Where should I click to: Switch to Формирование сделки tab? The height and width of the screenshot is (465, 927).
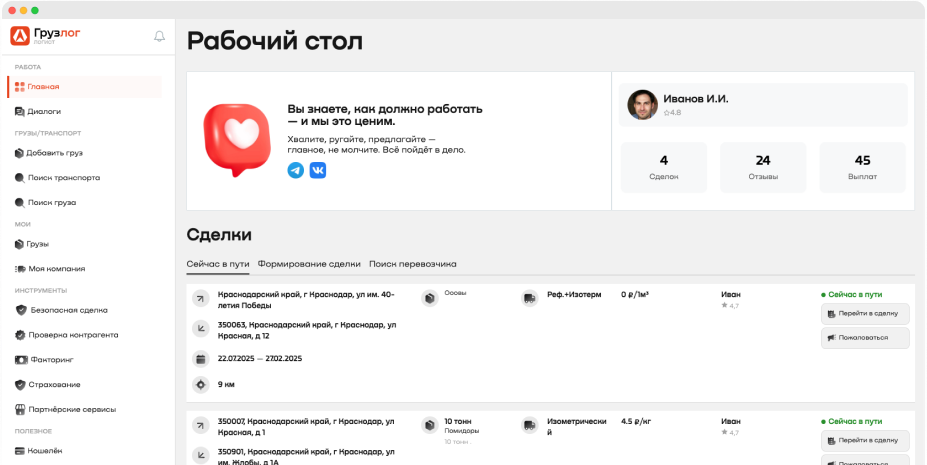(x=309, y=264)
